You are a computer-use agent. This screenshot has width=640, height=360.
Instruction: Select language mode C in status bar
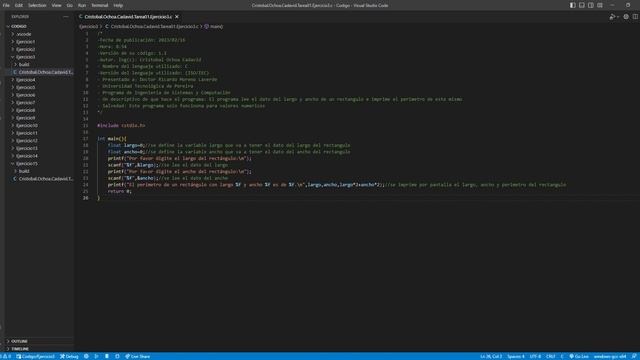(x=562, y=356)
